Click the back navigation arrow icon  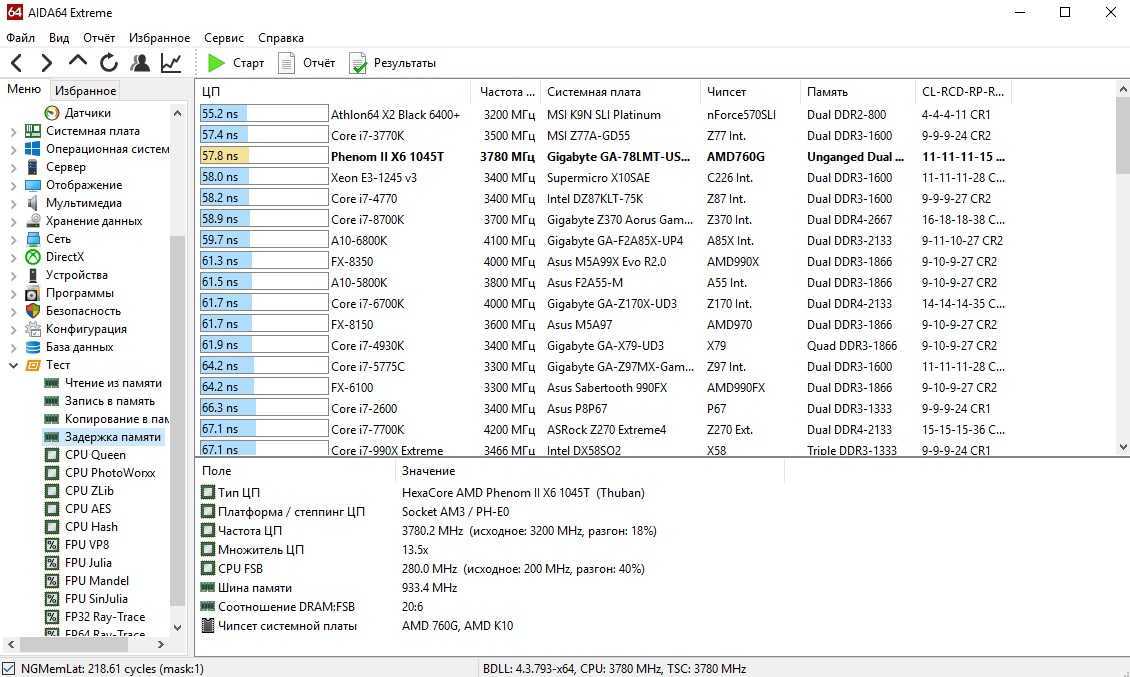[17, 63]
